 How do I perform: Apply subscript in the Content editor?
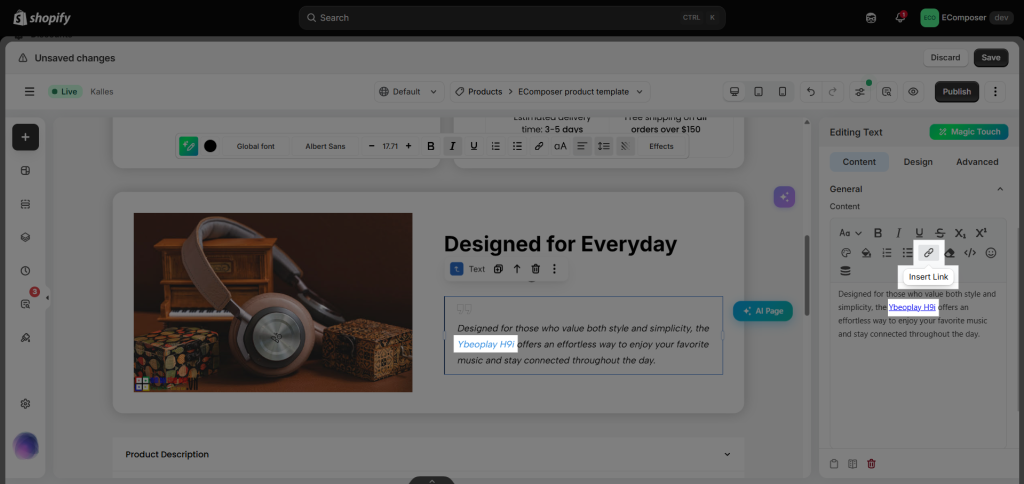(x=960, y=233)
